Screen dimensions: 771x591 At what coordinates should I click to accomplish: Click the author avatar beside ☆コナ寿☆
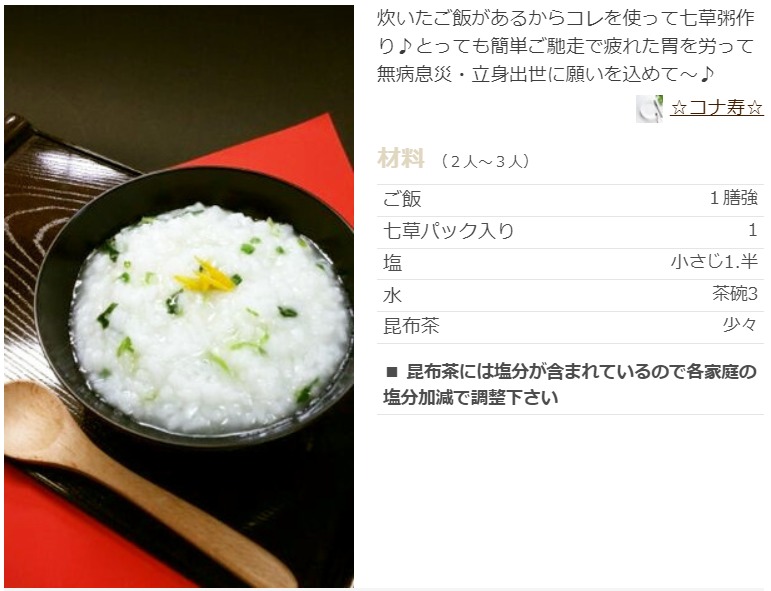tap(650, 109)
